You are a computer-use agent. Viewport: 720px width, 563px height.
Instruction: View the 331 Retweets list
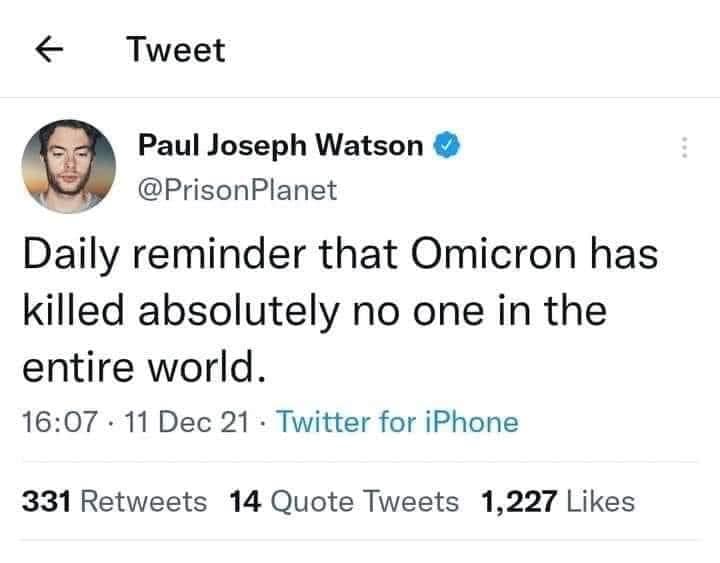[114, 501]
